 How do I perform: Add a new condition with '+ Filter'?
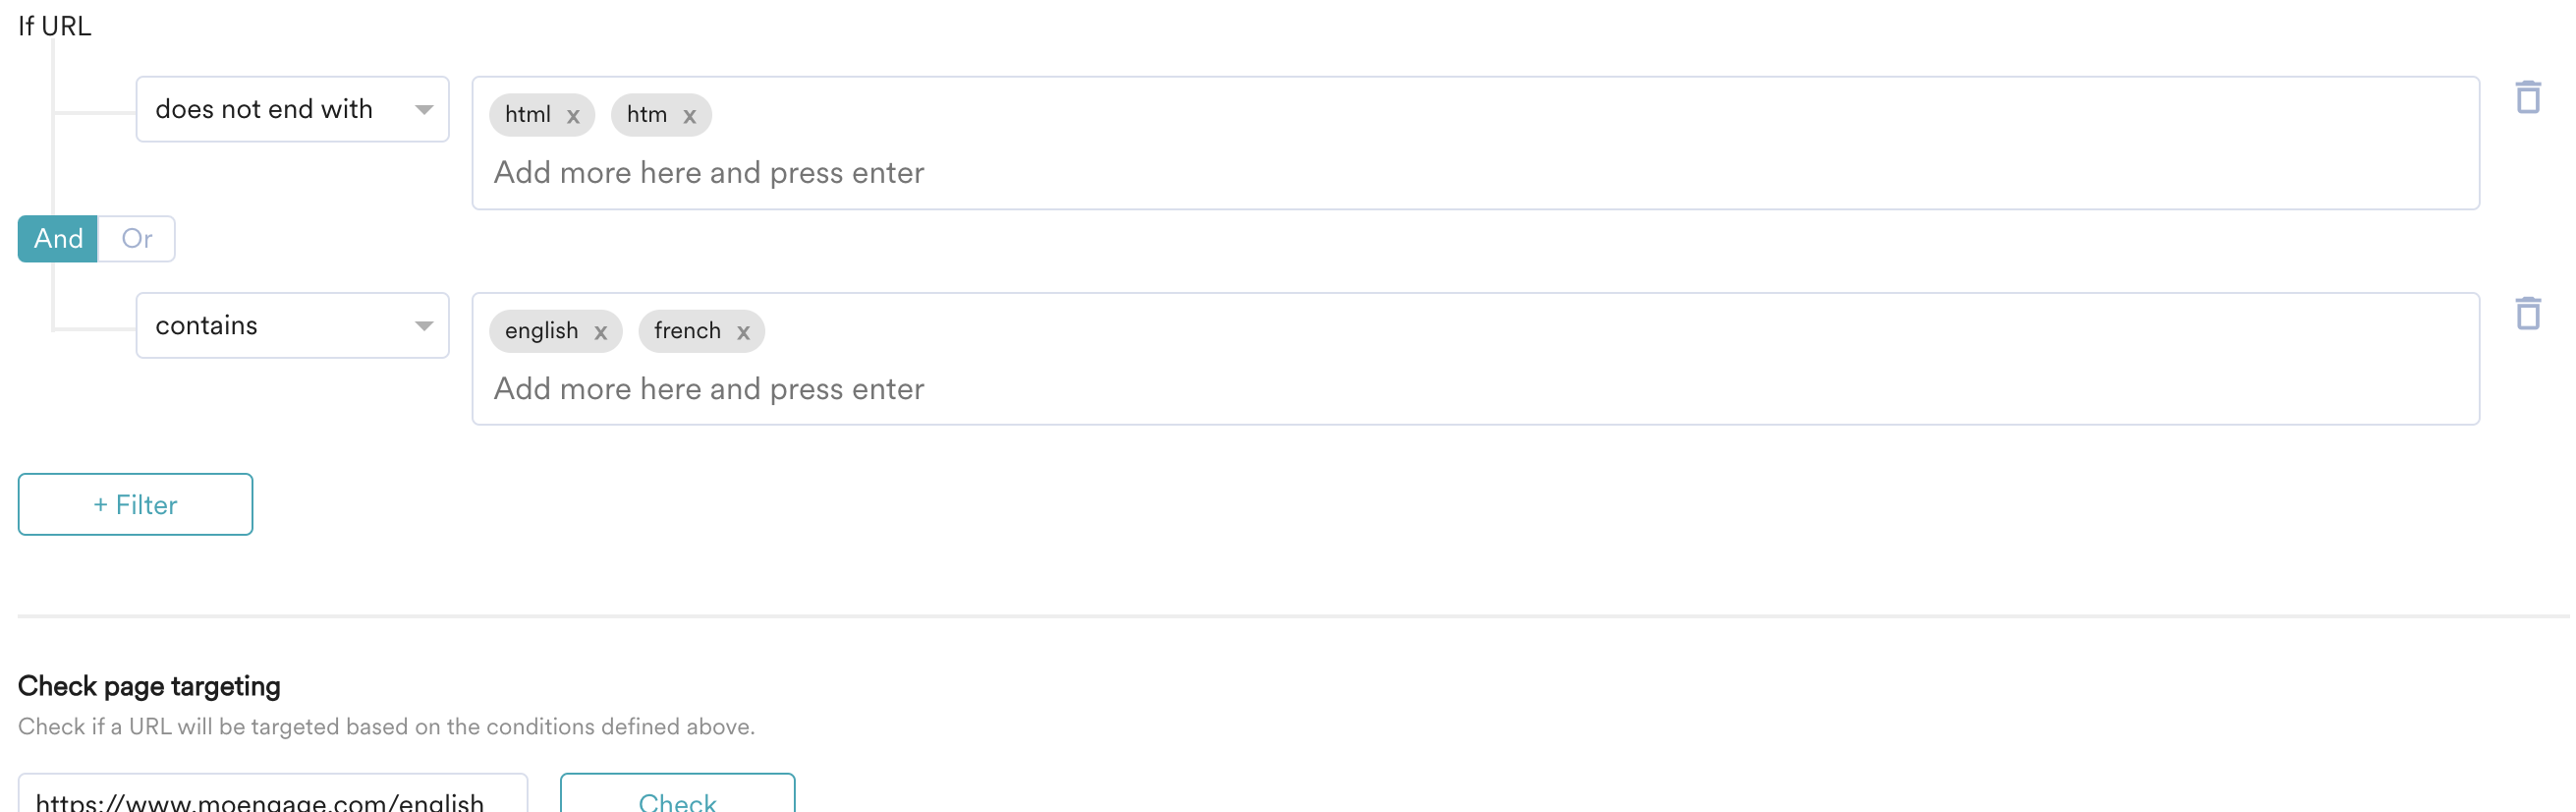tap(134, 504)
